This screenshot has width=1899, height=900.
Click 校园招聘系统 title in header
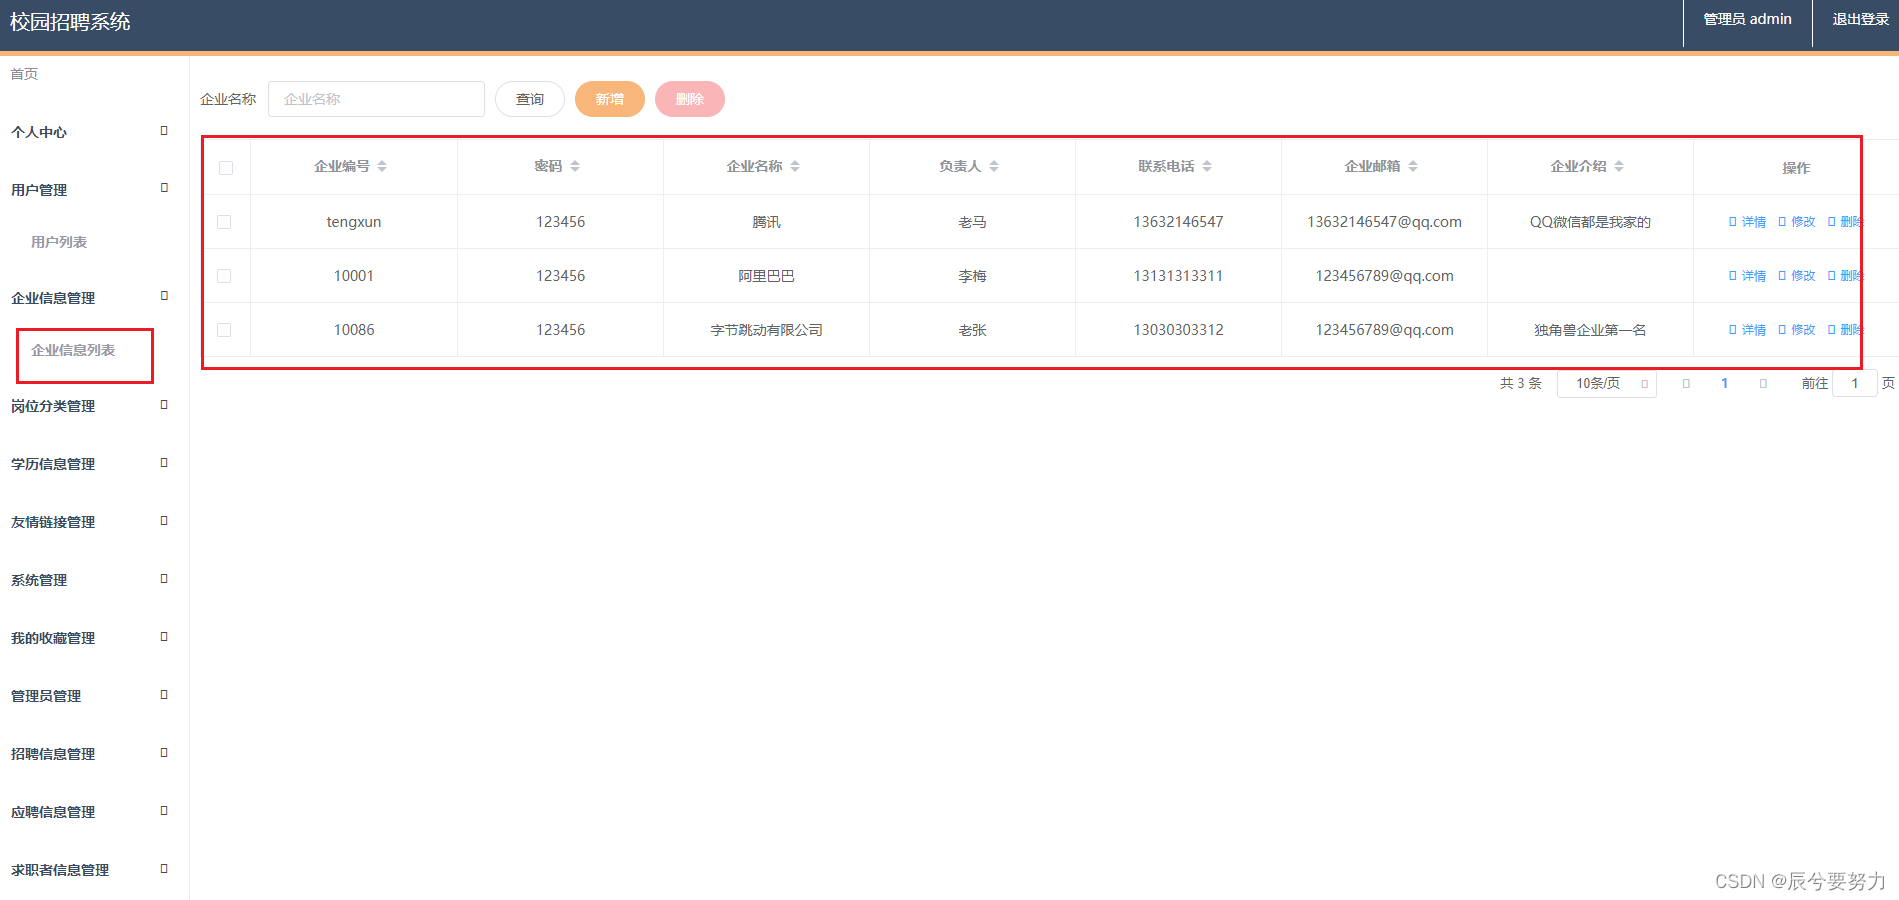70,22
